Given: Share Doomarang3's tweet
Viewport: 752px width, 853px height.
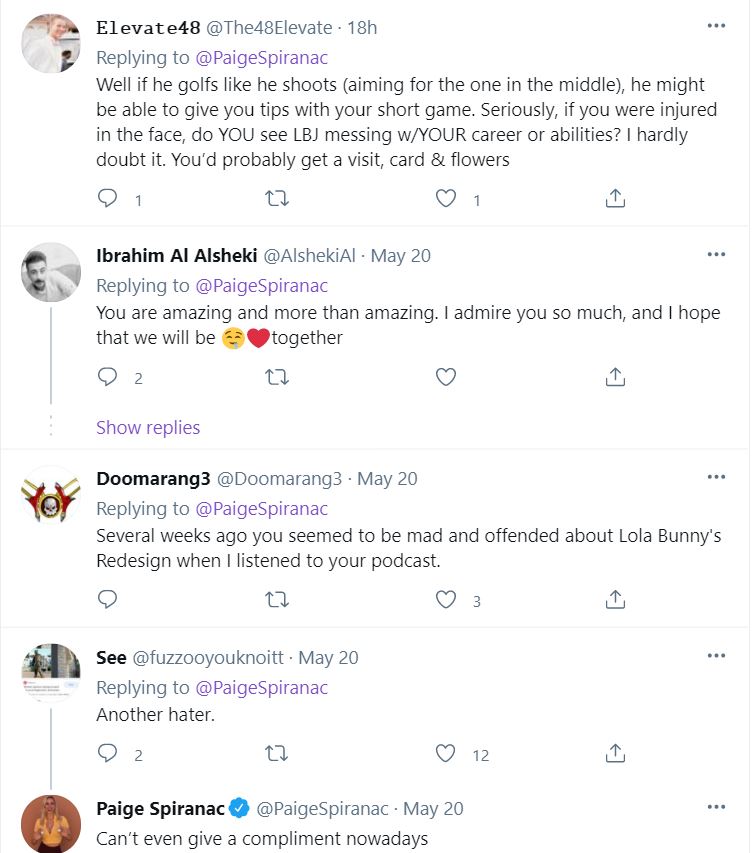Looking at the screenshot, I should click(616, 600).
